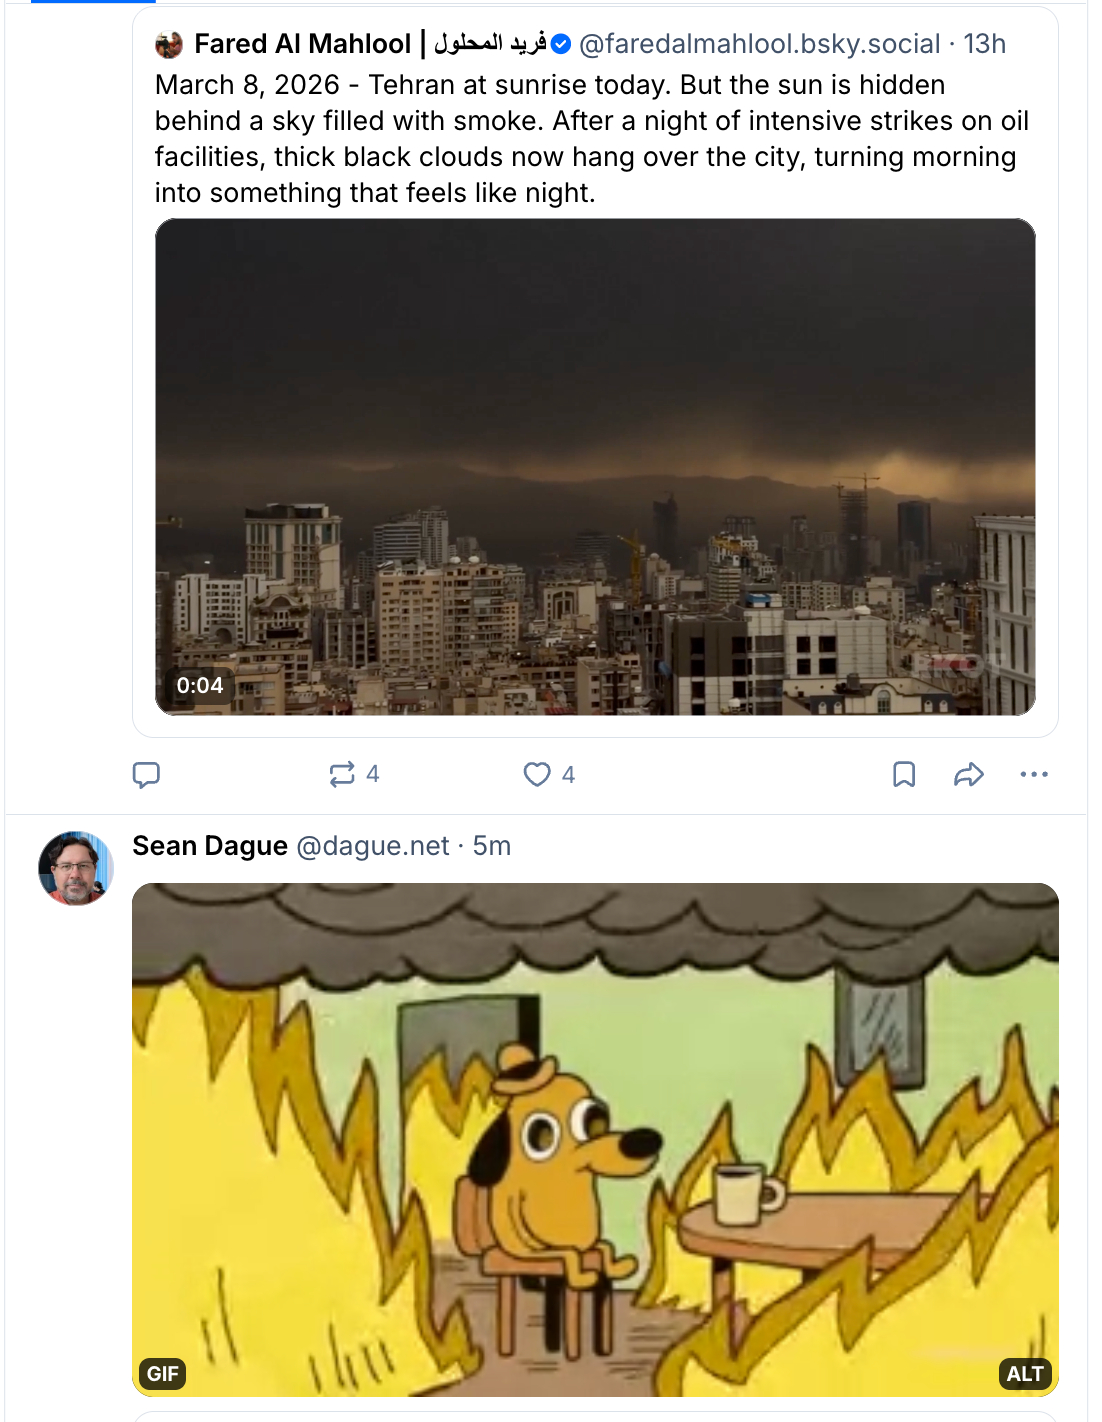This screenshot has height=1422, width=1102.
Task: Show ALT text for the GIF
Action: [x=1025, y=1374]
